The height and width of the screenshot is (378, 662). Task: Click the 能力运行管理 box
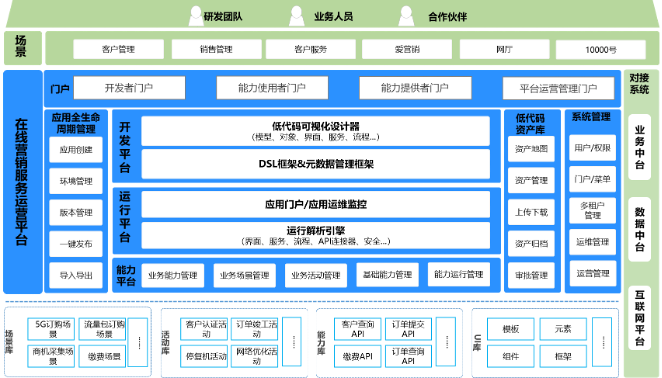tap(459, 275)
